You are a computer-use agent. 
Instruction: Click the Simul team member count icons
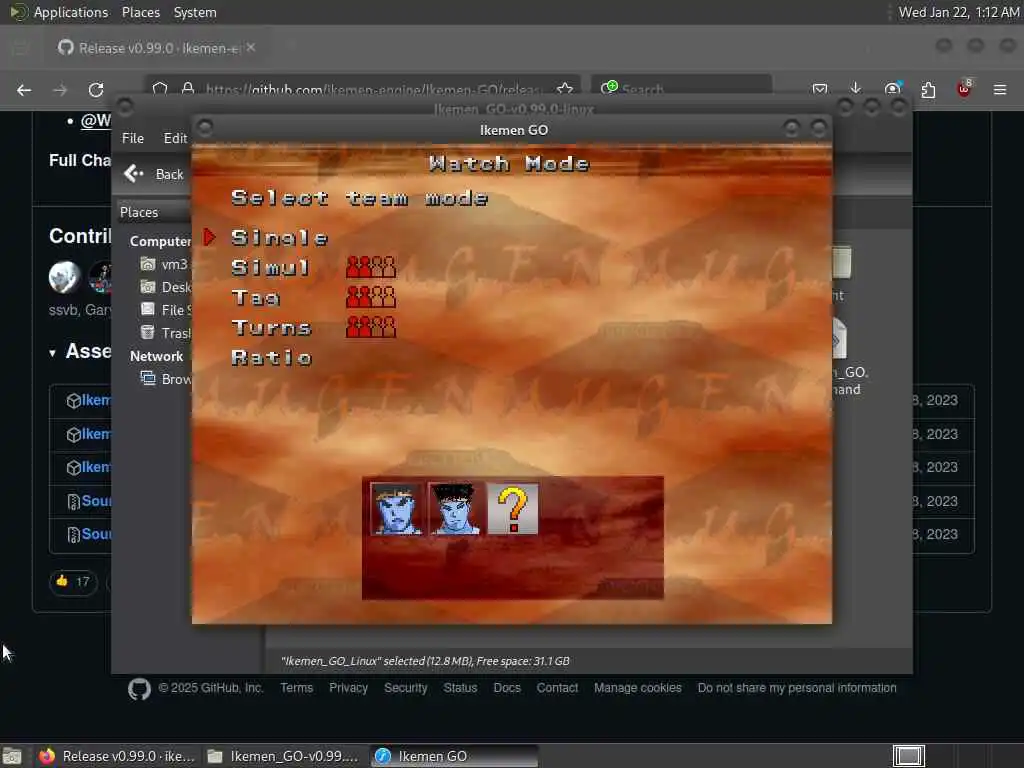[370, 267]
